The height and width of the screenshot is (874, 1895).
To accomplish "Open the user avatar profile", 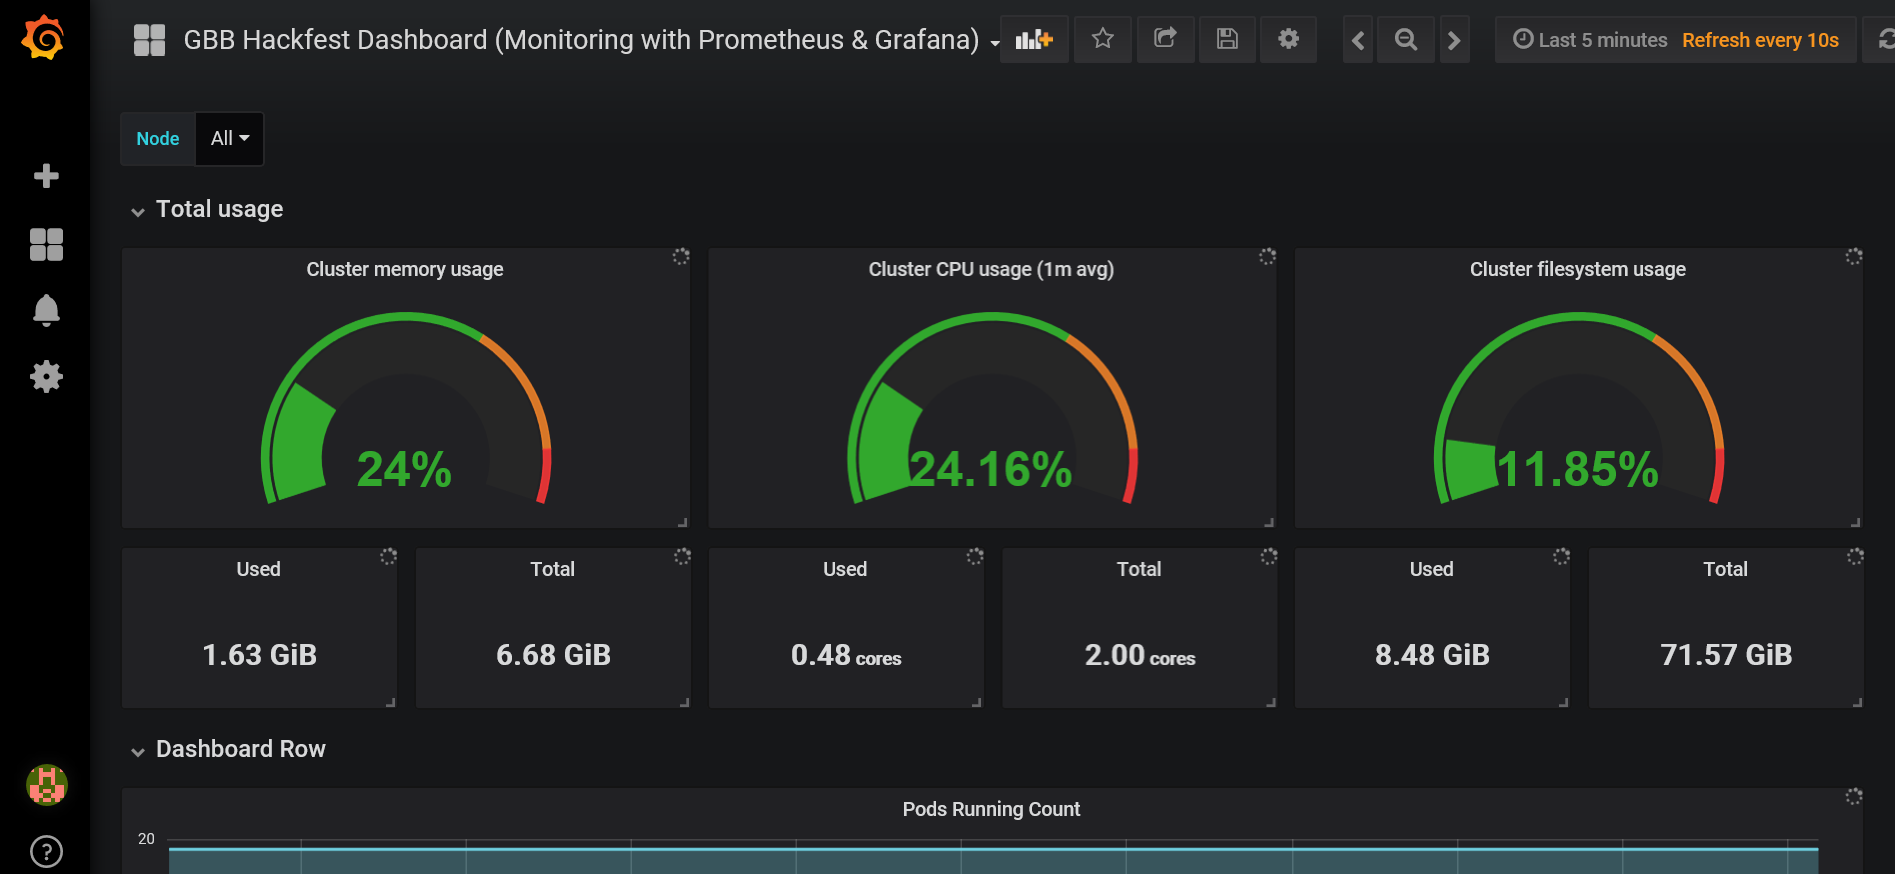I will pos(46,785).
